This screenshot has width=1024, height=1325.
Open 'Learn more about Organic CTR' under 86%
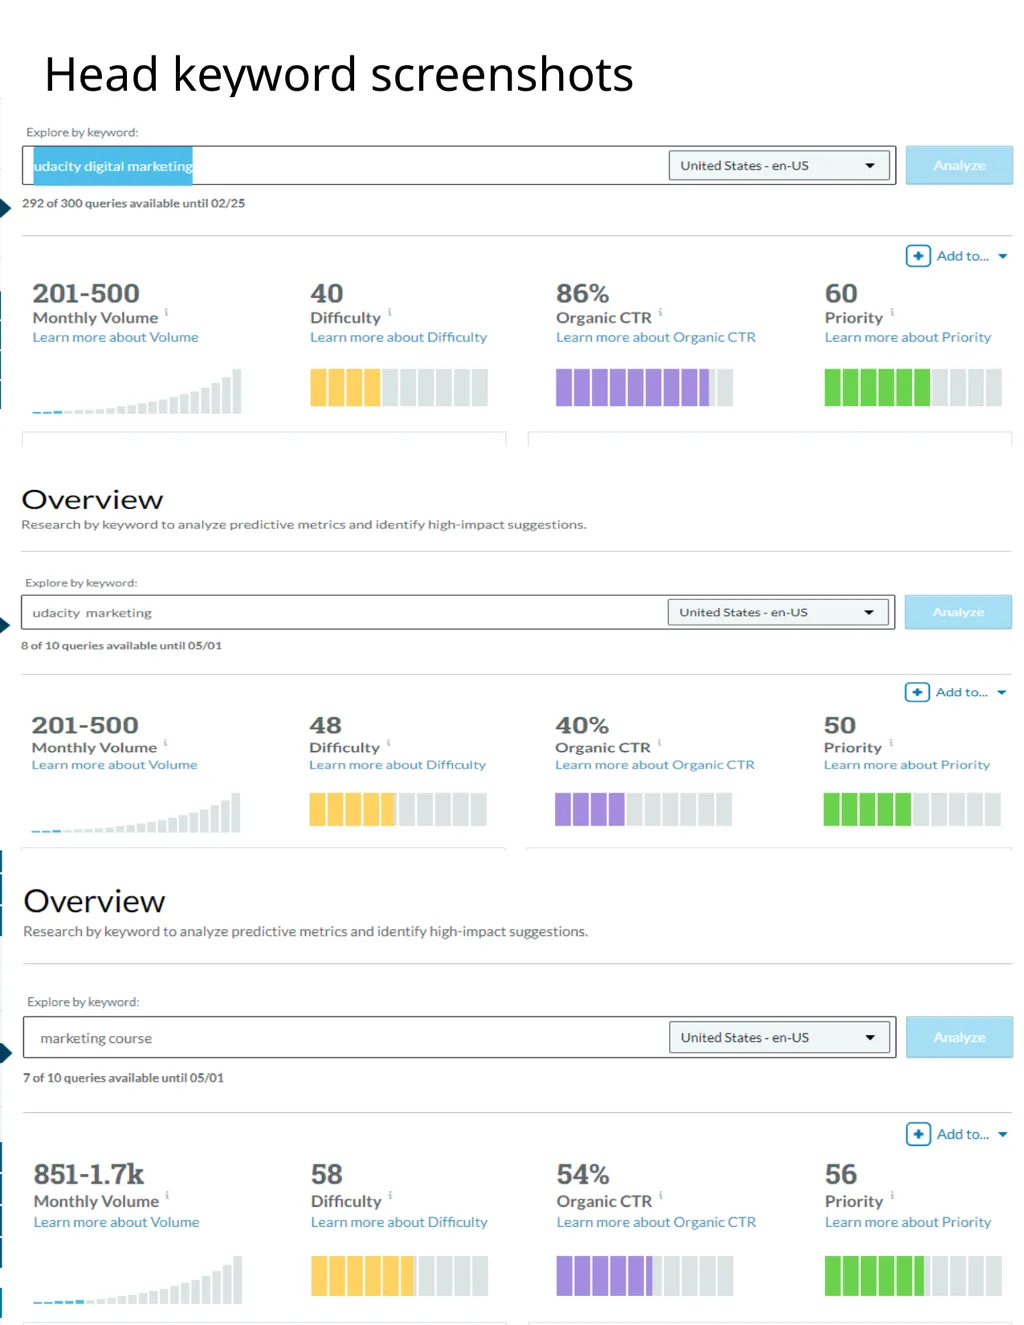point(656,338)
